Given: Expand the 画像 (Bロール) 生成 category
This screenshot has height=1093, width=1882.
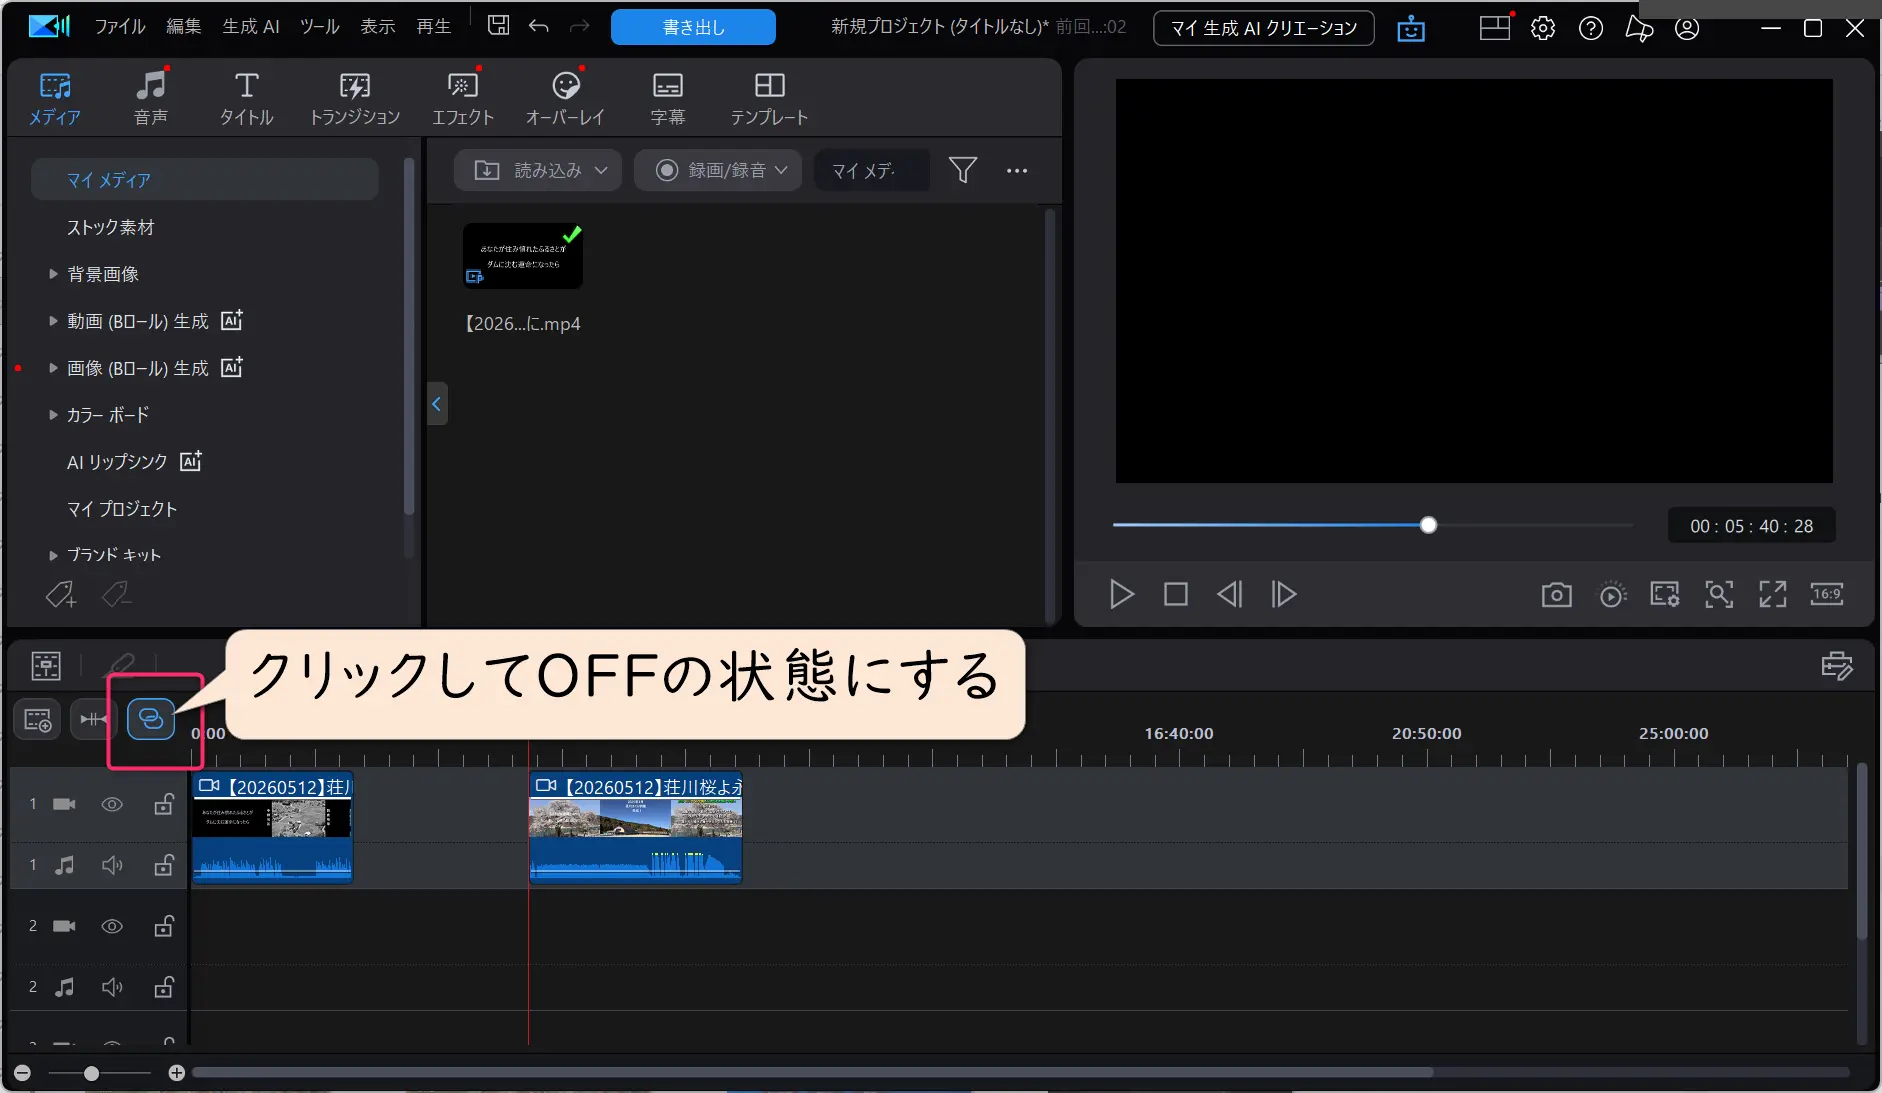Looking at the screenshot, I should (53, 368).
